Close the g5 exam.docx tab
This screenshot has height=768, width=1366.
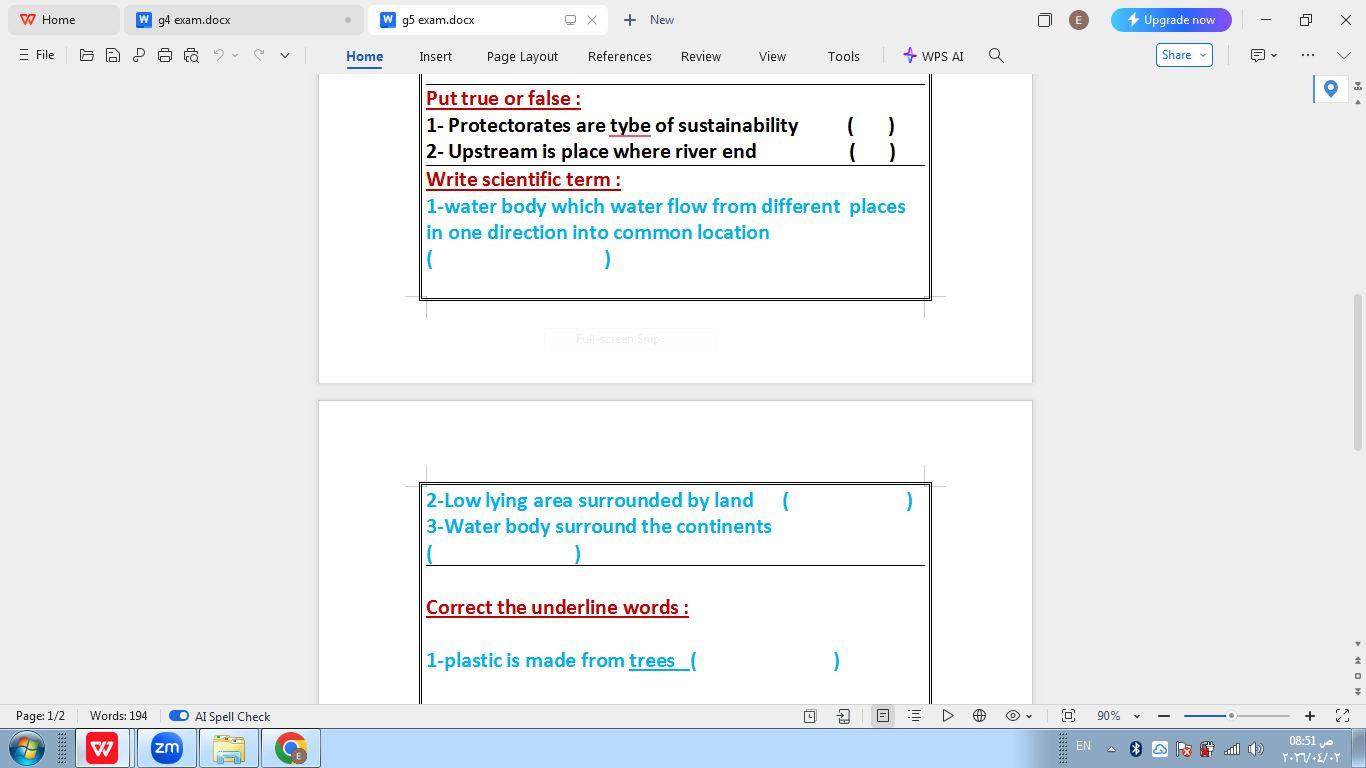[x=592, y=20]
